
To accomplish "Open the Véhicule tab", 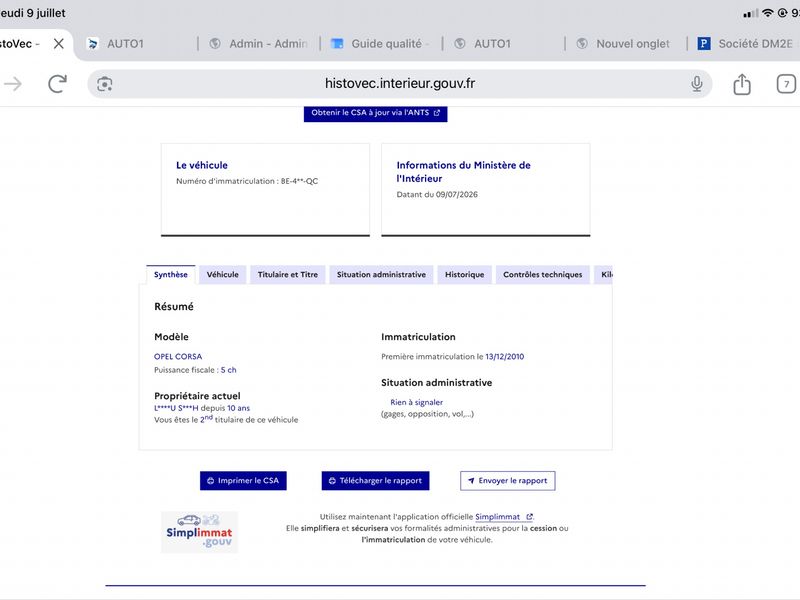I will click(x=222, y=274).
